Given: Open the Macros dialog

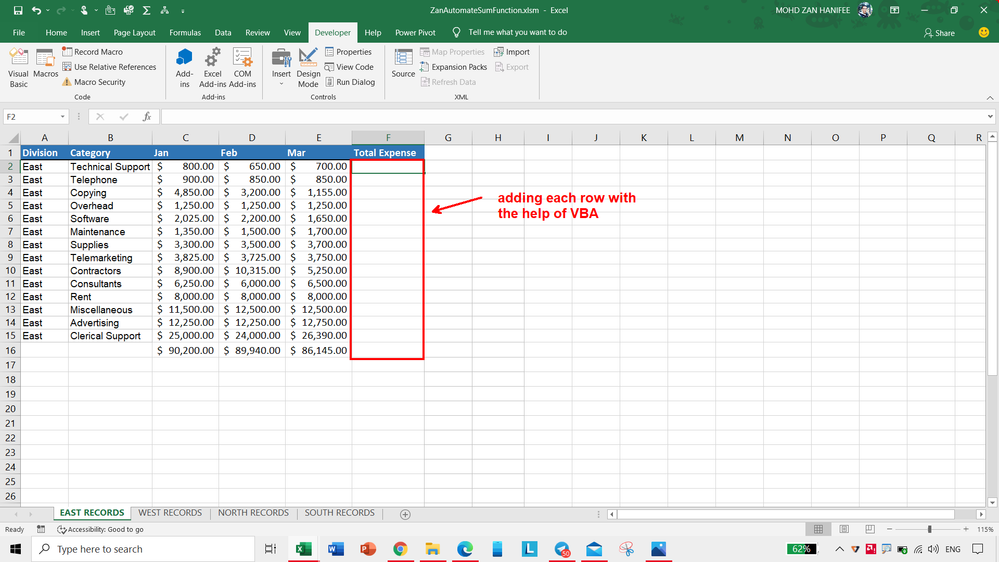Looking at the screenshot, I should (45, 64).
